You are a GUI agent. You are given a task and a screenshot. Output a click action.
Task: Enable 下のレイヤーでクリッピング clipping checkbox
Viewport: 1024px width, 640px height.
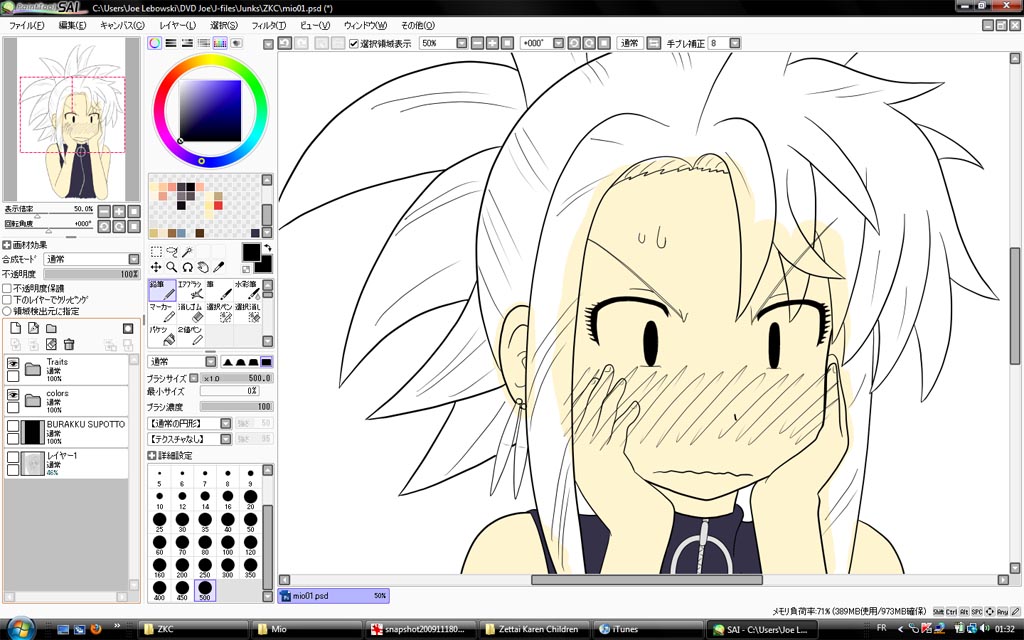tap(7, 300)
